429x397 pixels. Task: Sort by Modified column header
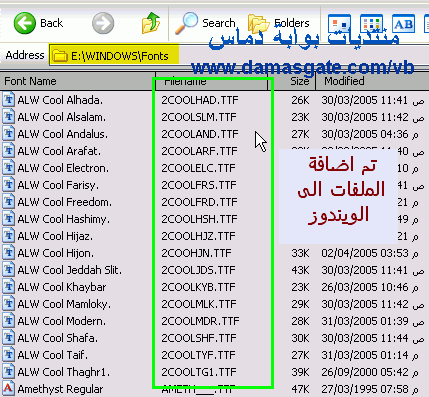coord(372,81)
